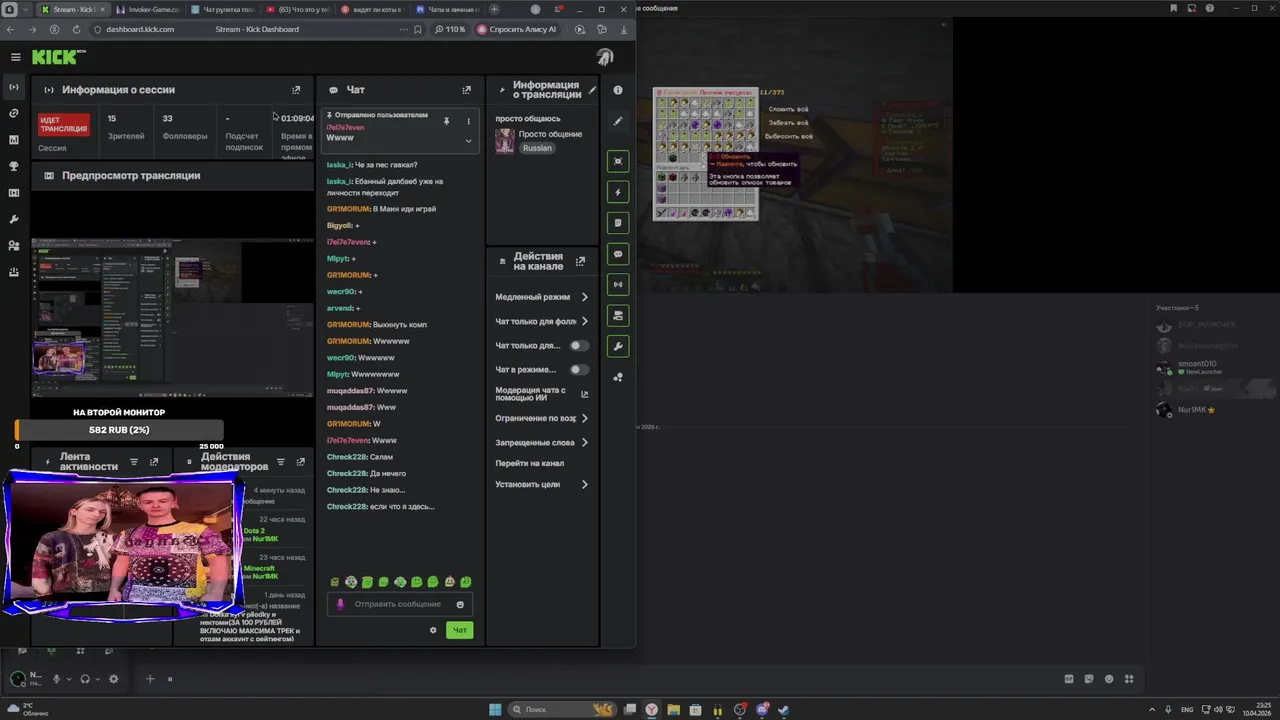
Task: Click the three-dots cluster icon below wrench
Action: pyautogui.click(x=618, y=377)
